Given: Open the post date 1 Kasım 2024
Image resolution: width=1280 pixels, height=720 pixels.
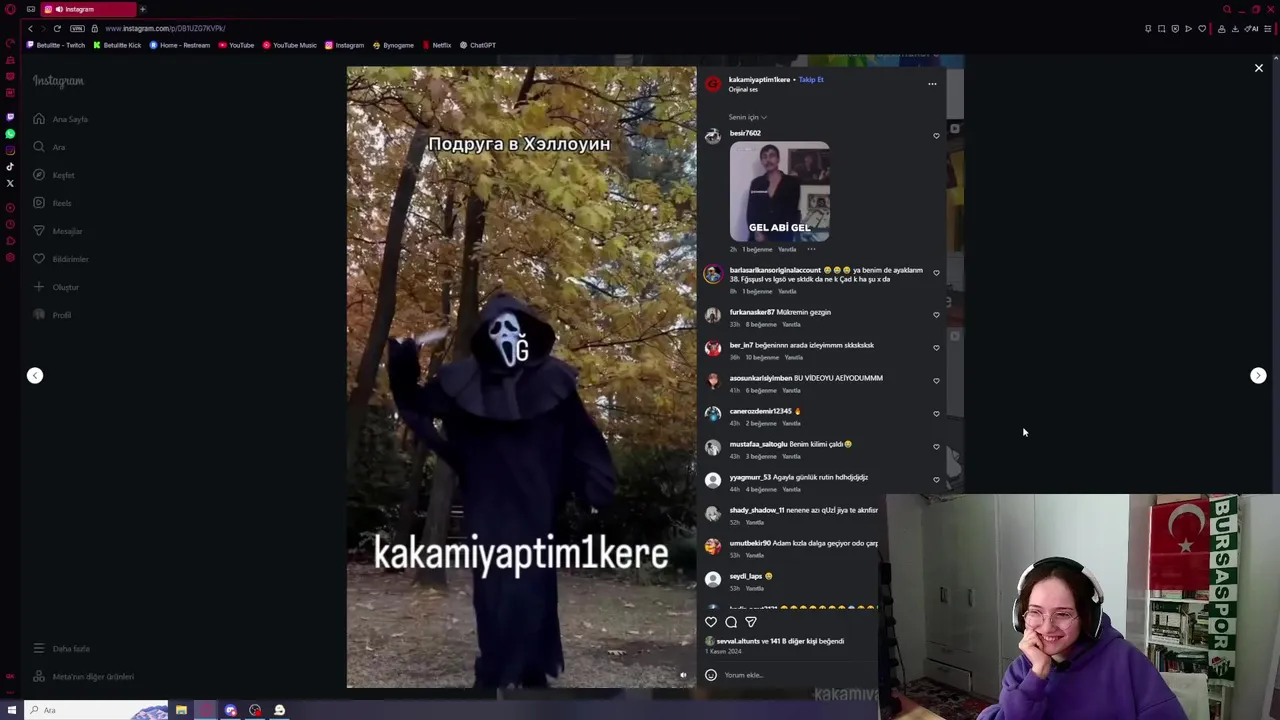Looking at the screenshot, I should [722, 652].
